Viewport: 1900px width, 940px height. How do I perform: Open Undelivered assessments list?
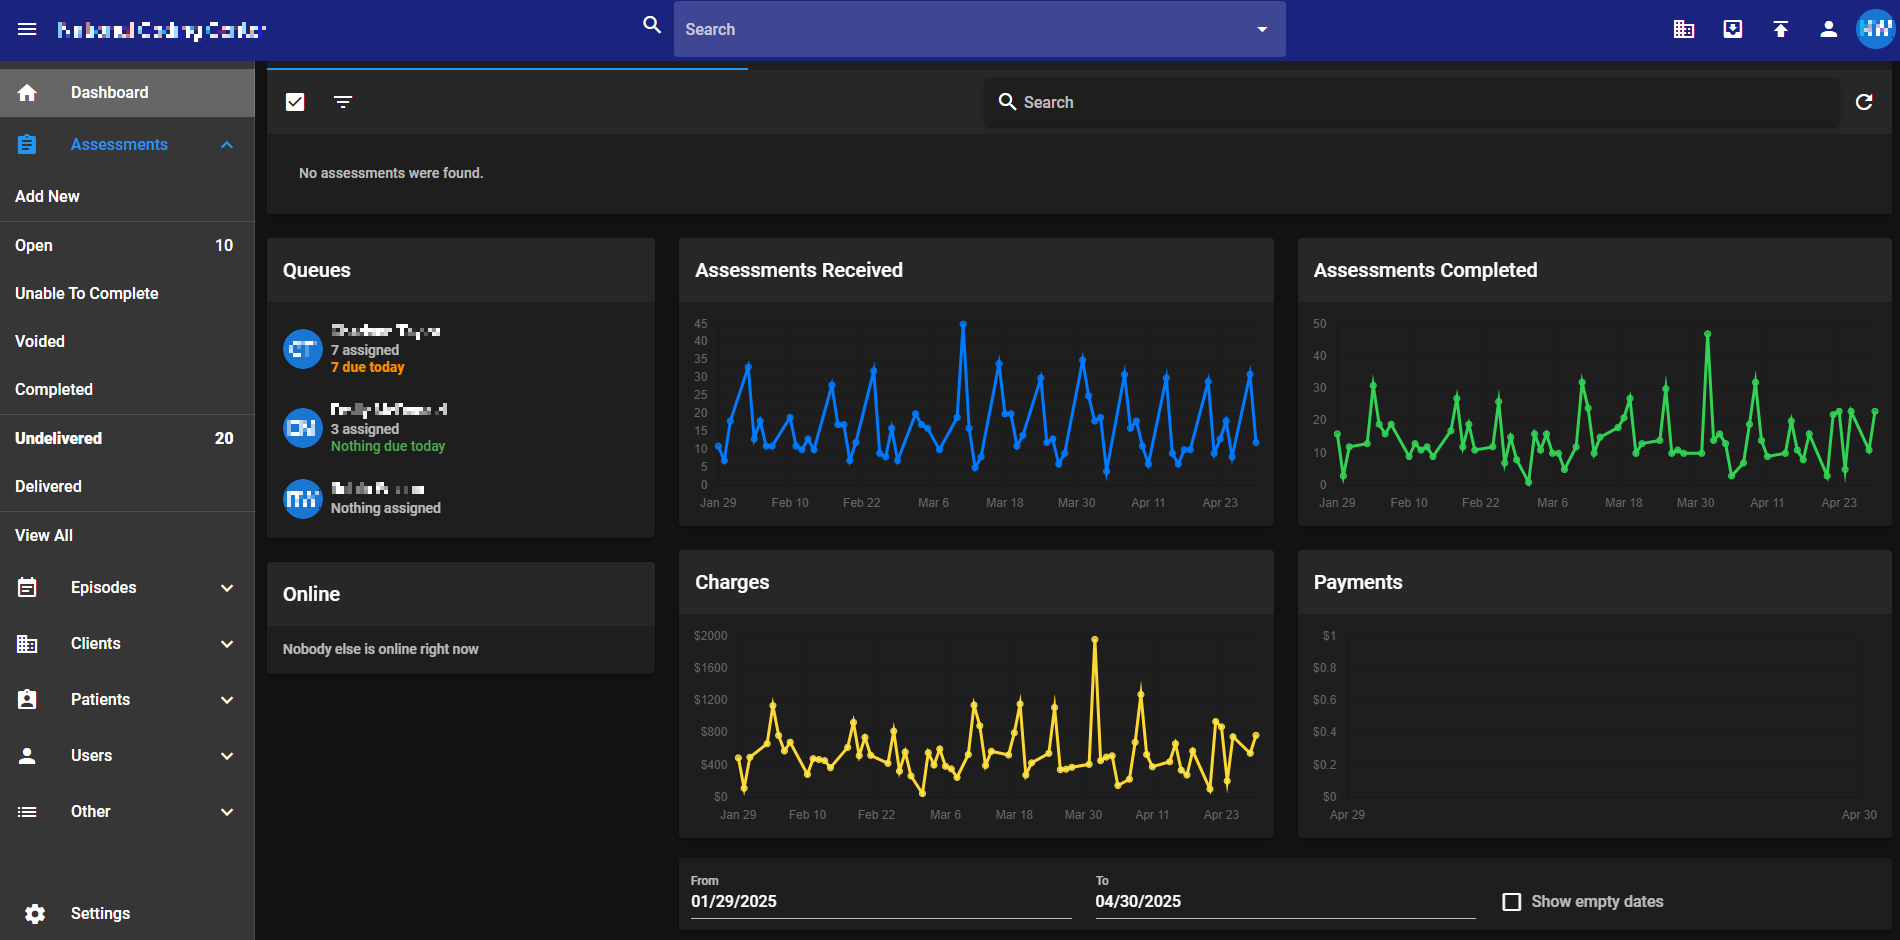[127, 439]
